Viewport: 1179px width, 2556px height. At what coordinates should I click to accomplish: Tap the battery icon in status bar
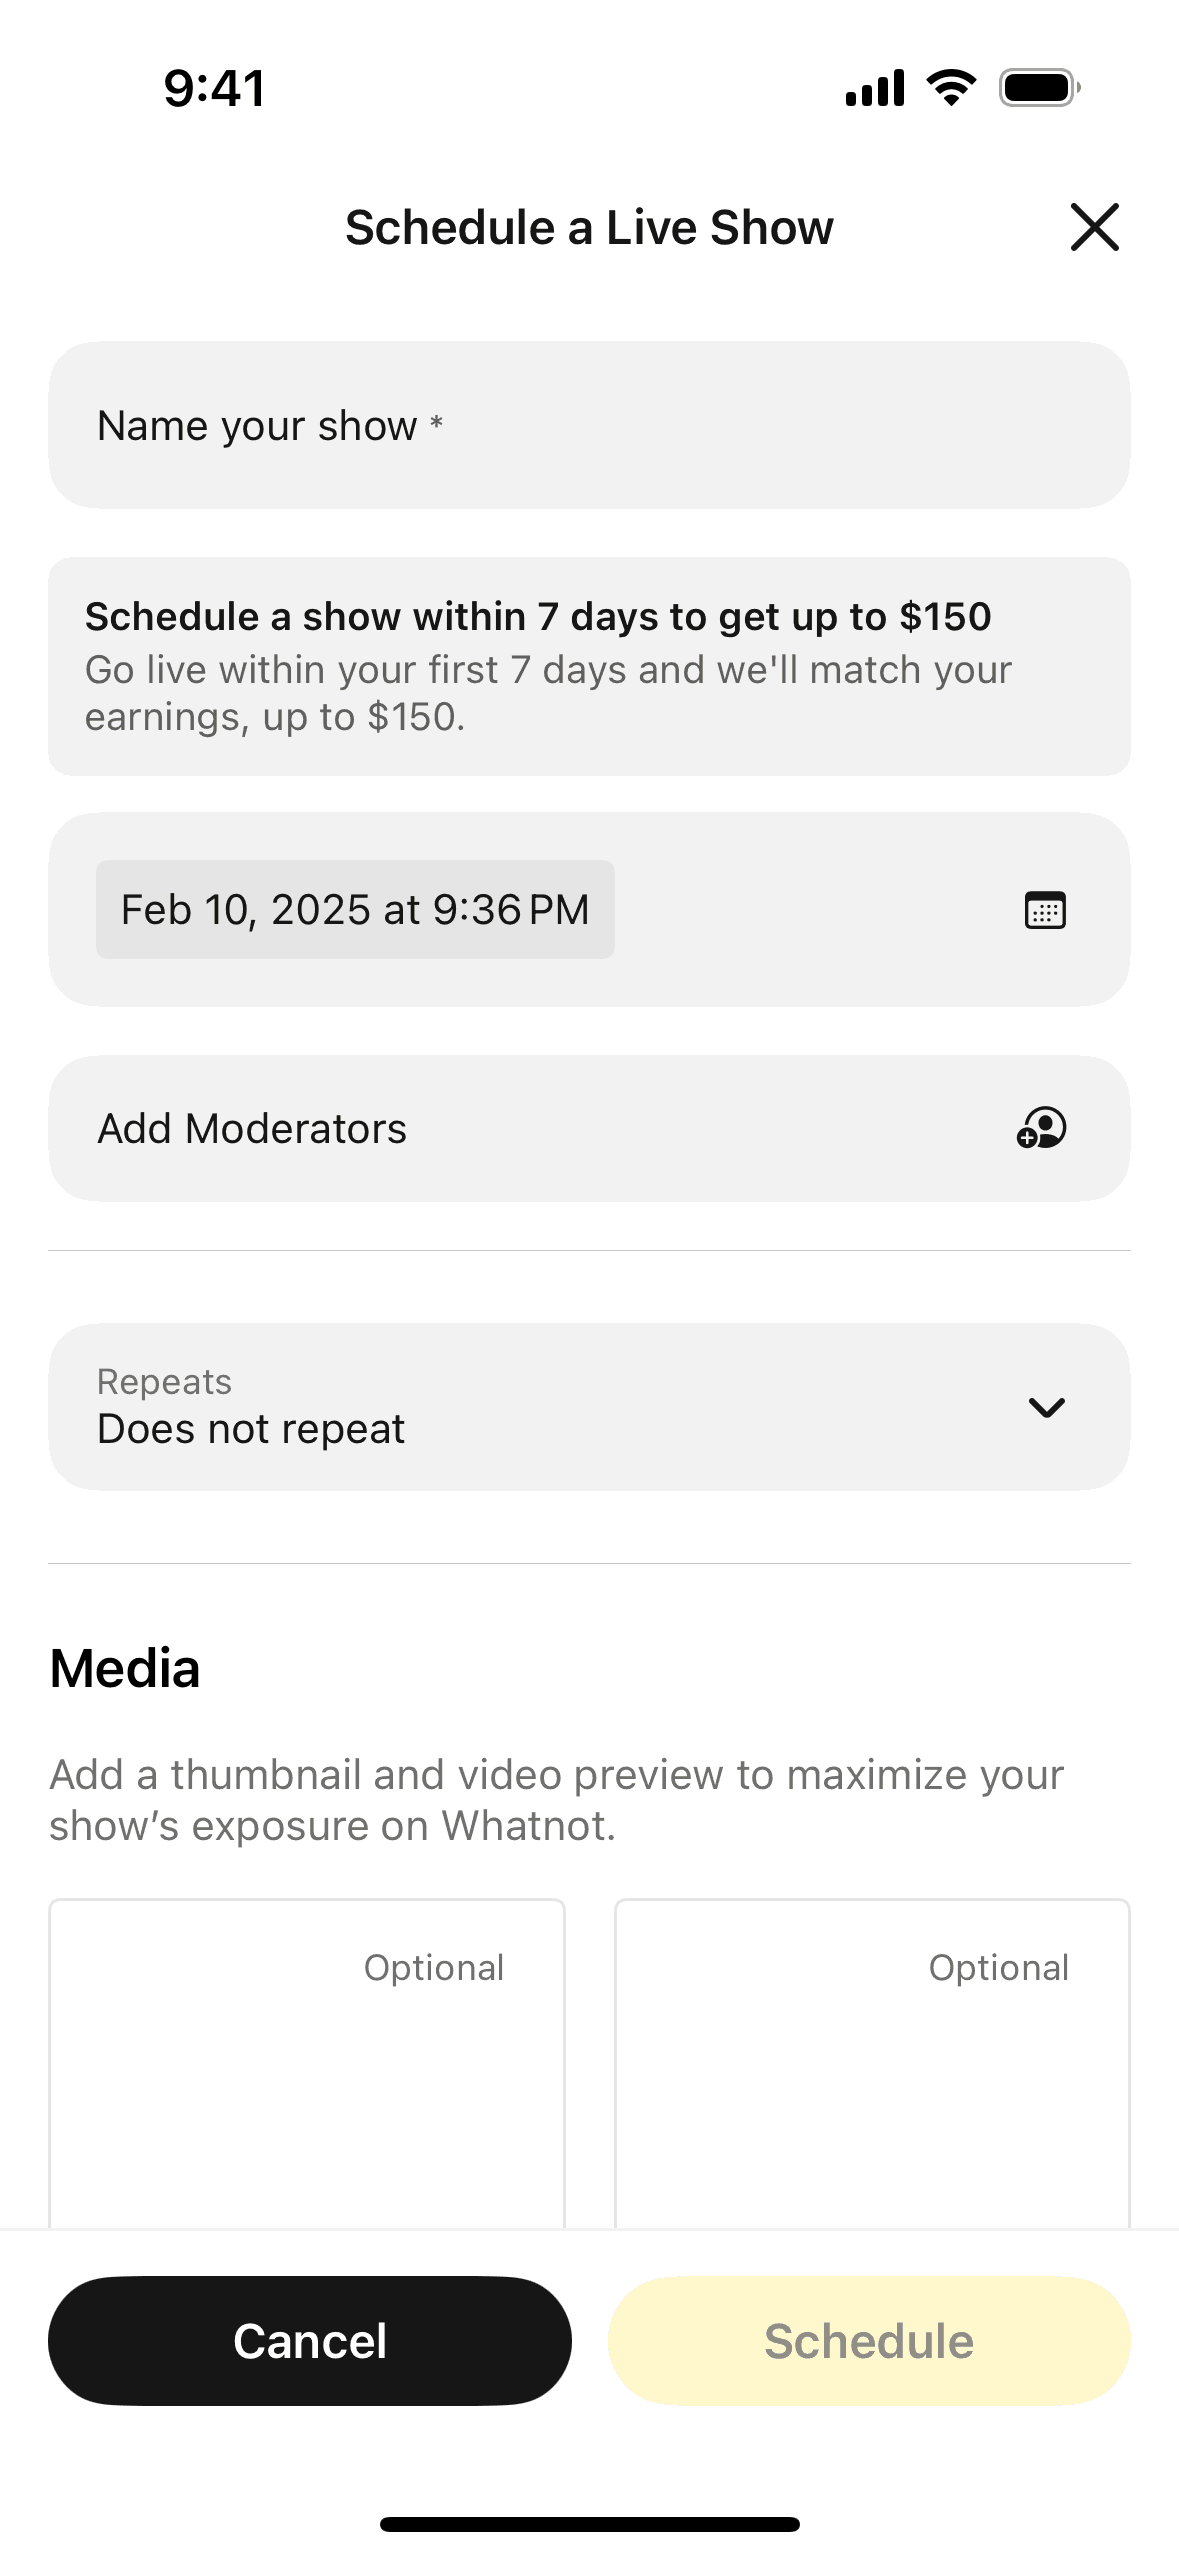1039,88
